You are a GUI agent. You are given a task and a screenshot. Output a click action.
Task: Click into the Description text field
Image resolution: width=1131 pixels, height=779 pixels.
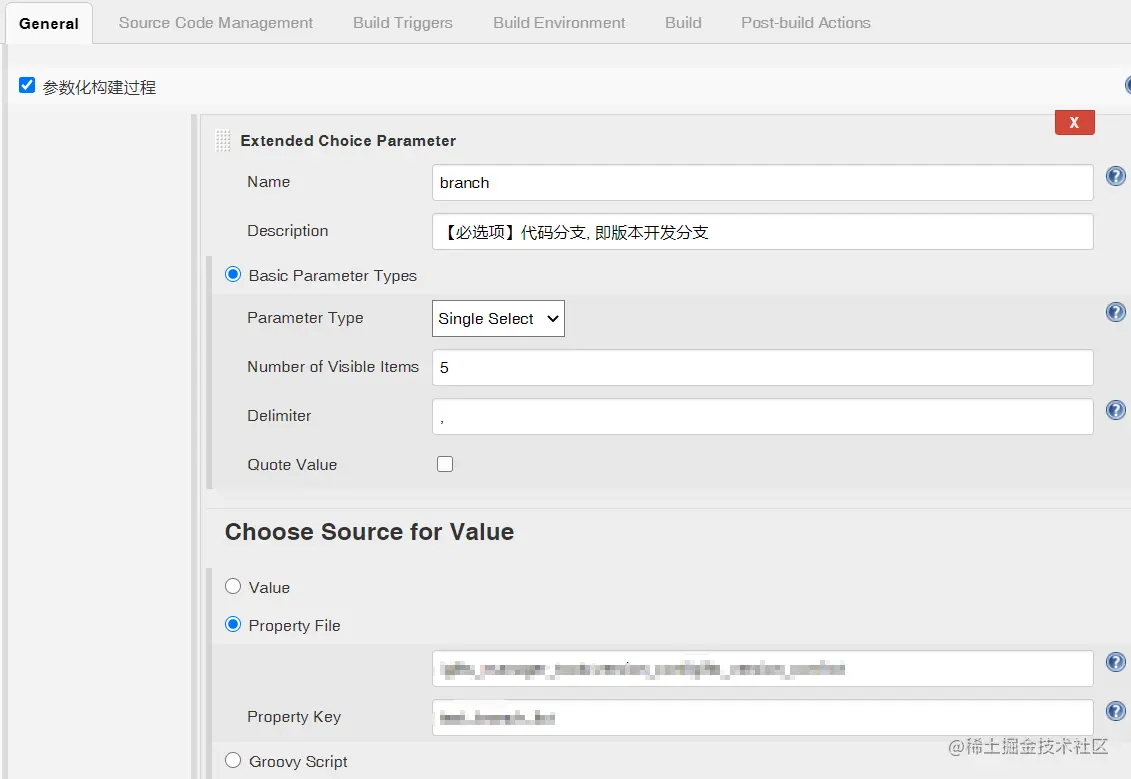(762, 232)
